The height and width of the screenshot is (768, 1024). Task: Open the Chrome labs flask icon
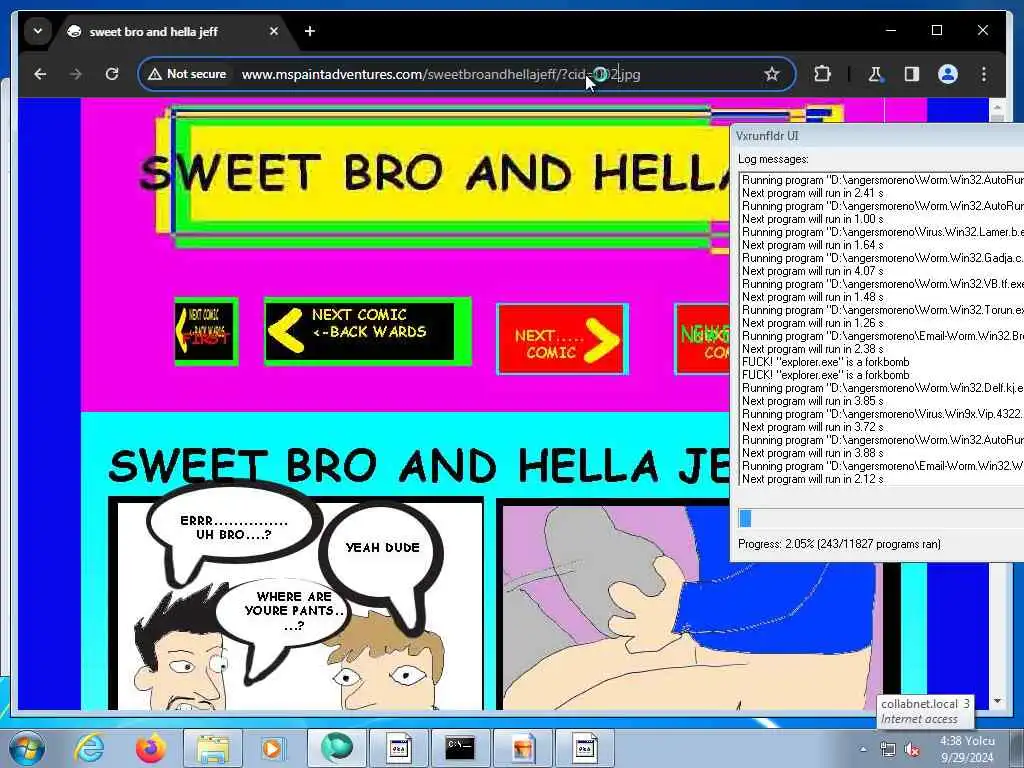click(875, 74)
